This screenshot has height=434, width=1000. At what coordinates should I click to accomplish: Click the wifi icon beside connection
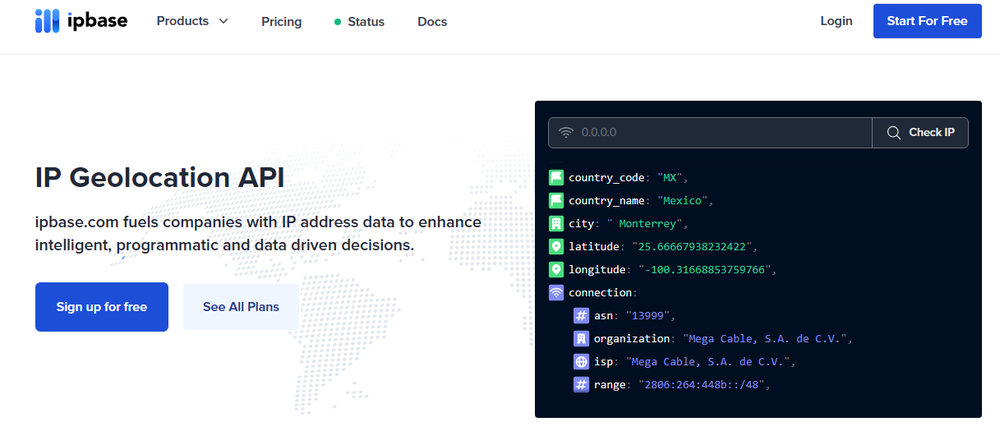[556, 293]
